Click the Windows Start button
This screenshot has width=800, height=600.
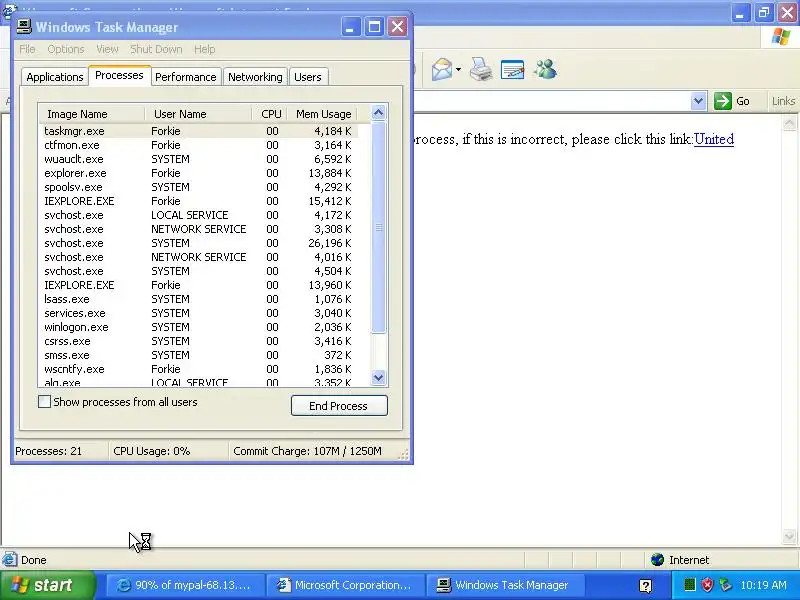pos(48,585)
